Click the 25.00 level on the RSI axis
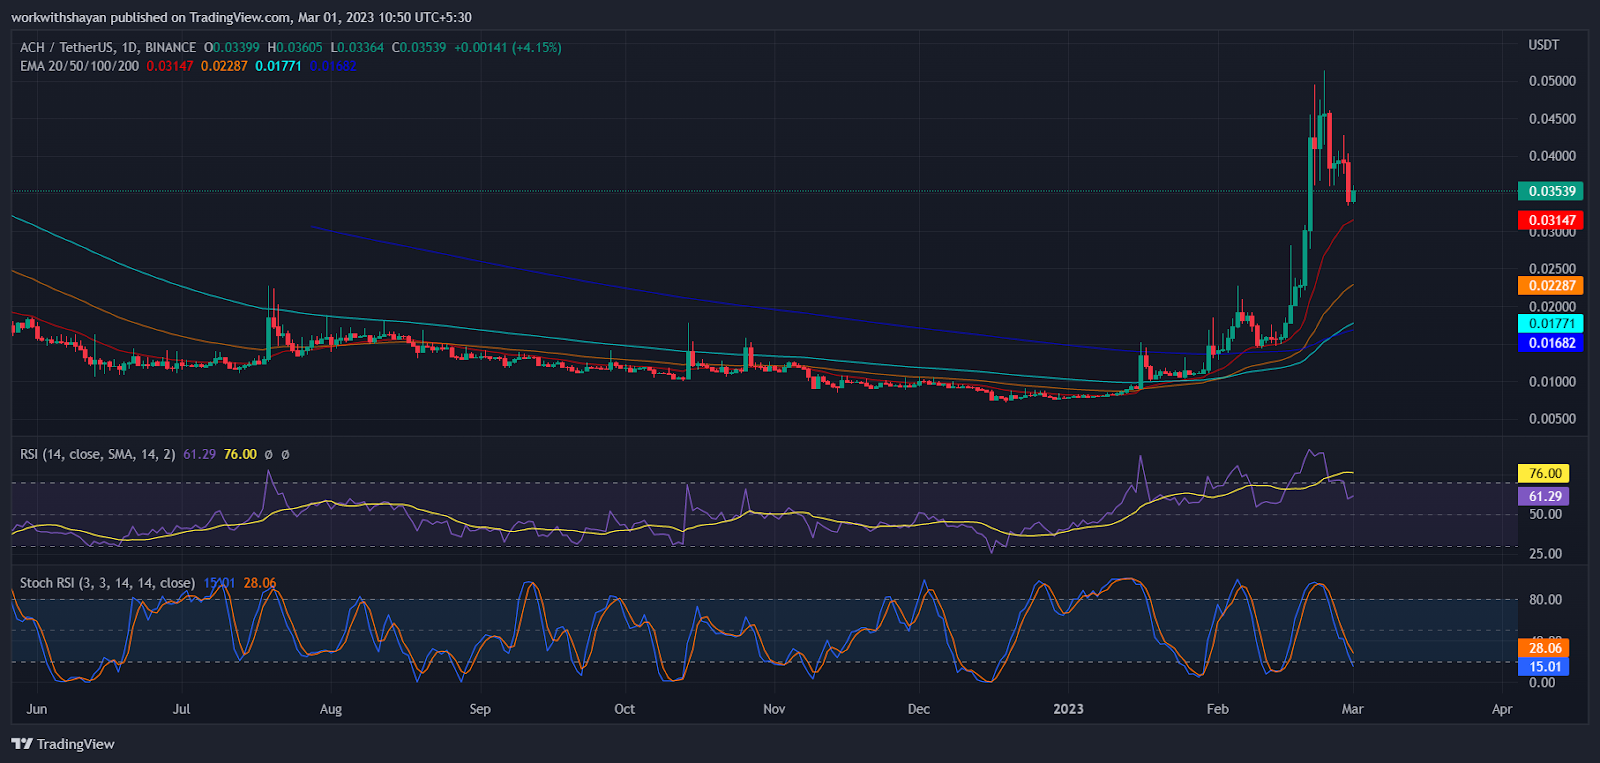 pyautogui.click(x=1545, y=554)
